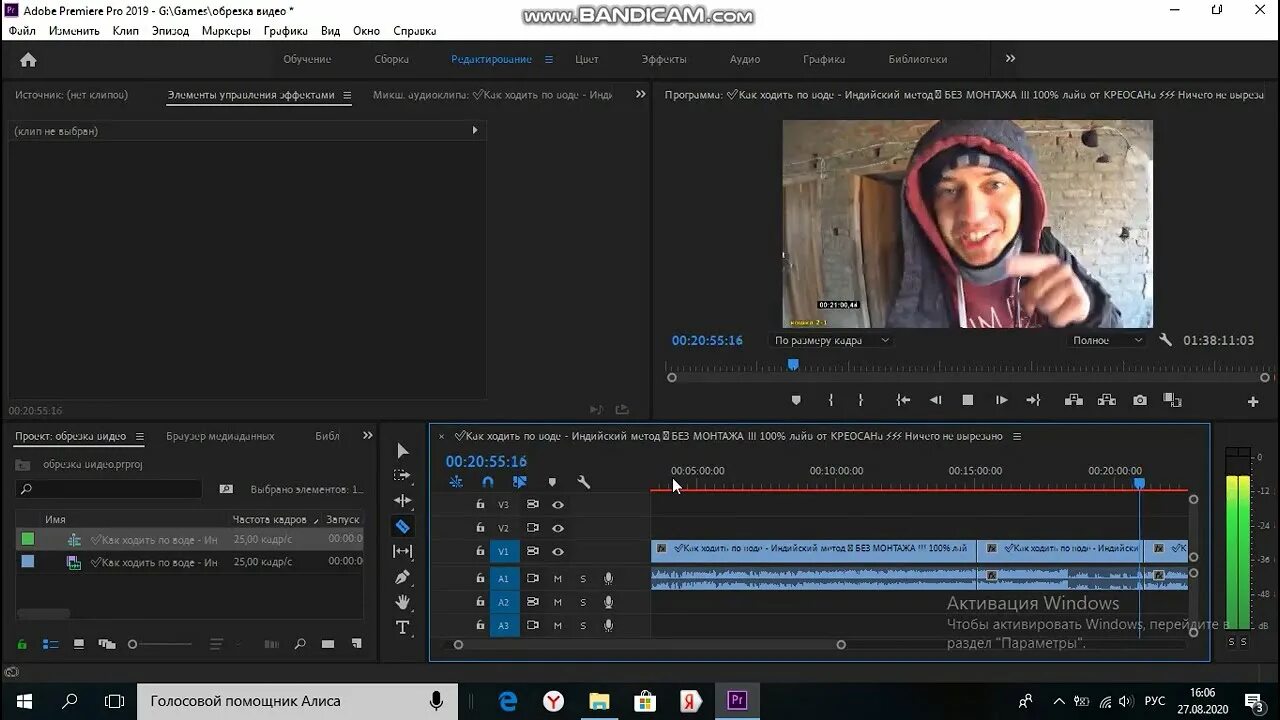Switch to the Цвет workspace tab
This screenshot has width=1280, height=720.
click(586, 58)
